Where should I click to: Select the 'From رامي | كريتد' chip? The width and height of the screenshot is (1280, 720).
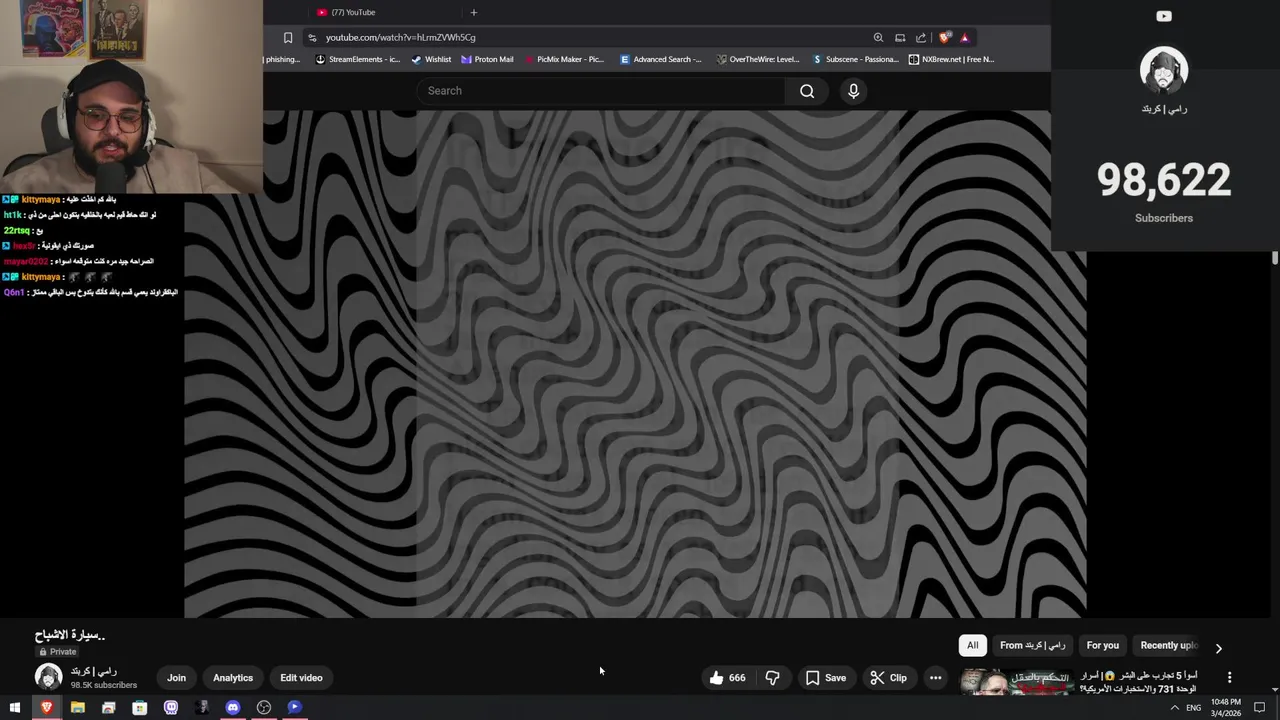(x=1033, y=645)
